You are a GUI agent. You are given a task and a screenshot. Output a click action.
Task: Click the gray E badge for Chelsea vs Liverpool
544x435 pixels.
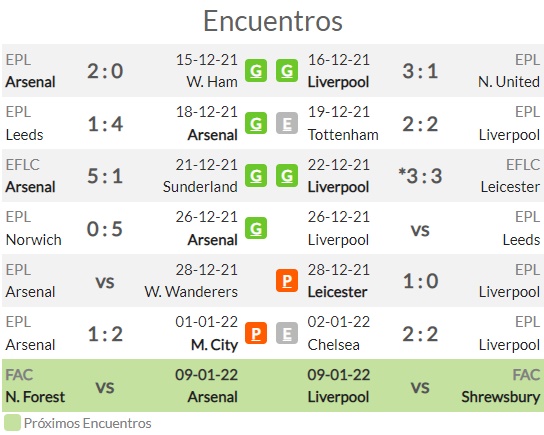[287, 333]
